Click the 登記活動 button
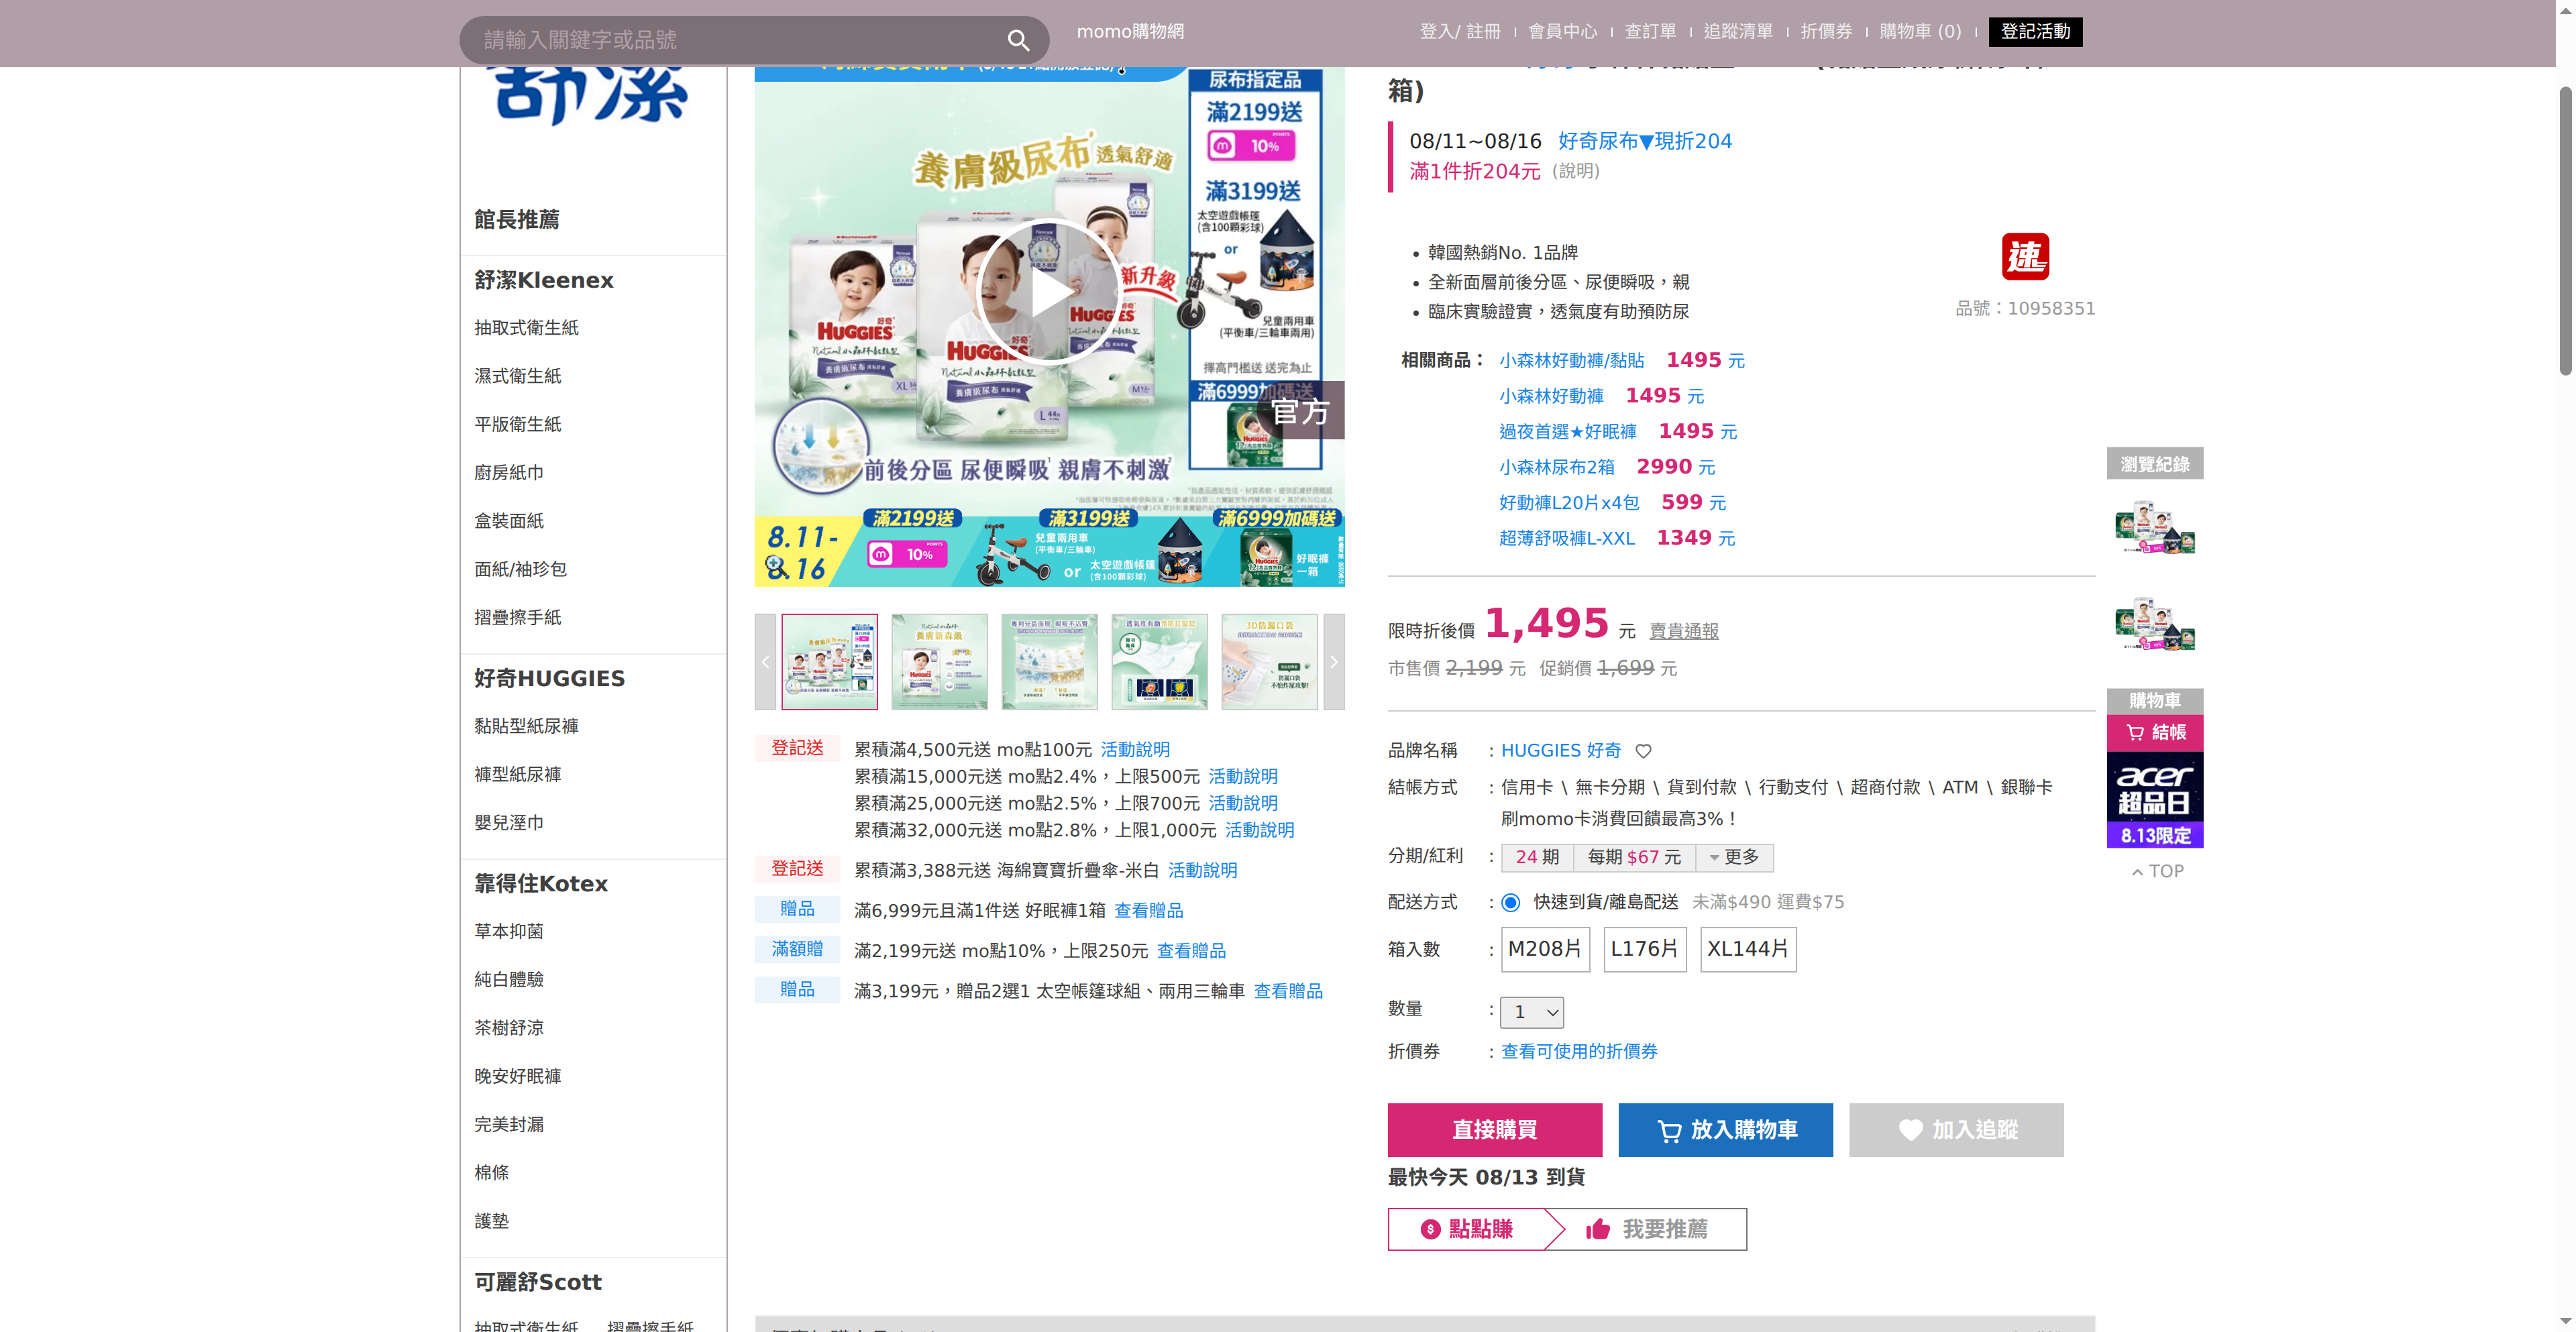 tap(2036, 32)
